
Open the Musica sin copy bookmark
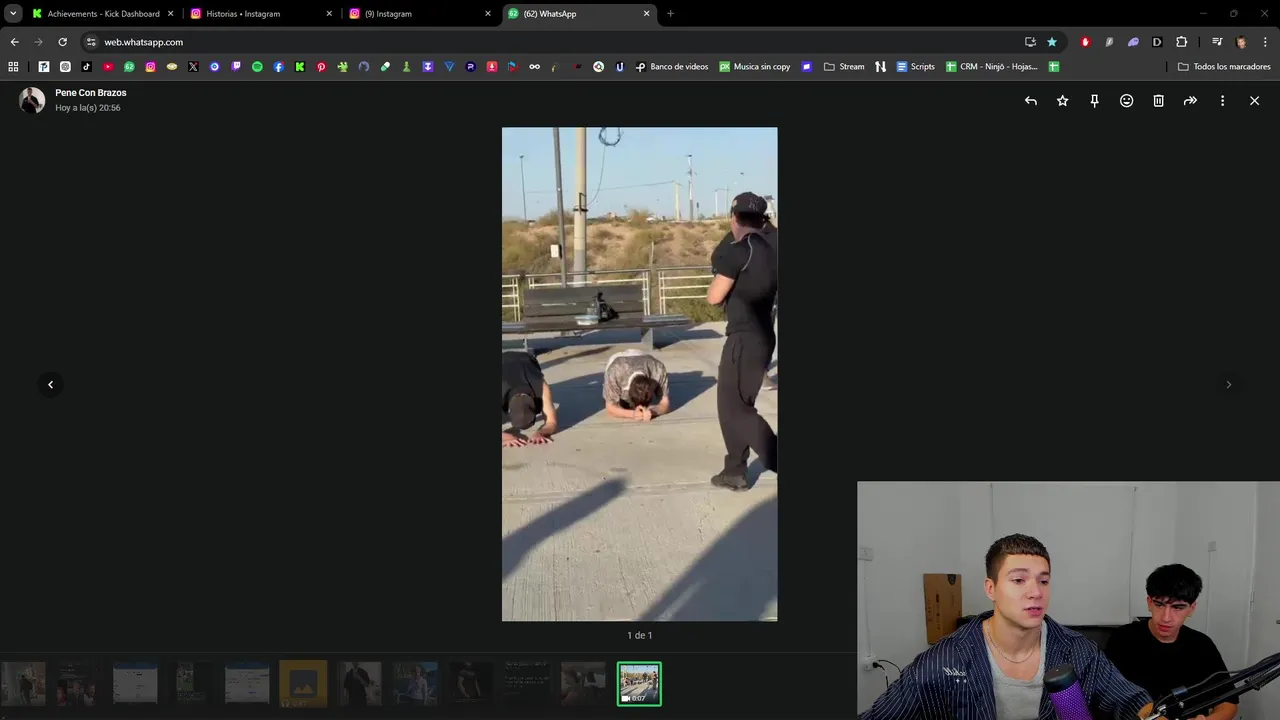click(755, 67)
